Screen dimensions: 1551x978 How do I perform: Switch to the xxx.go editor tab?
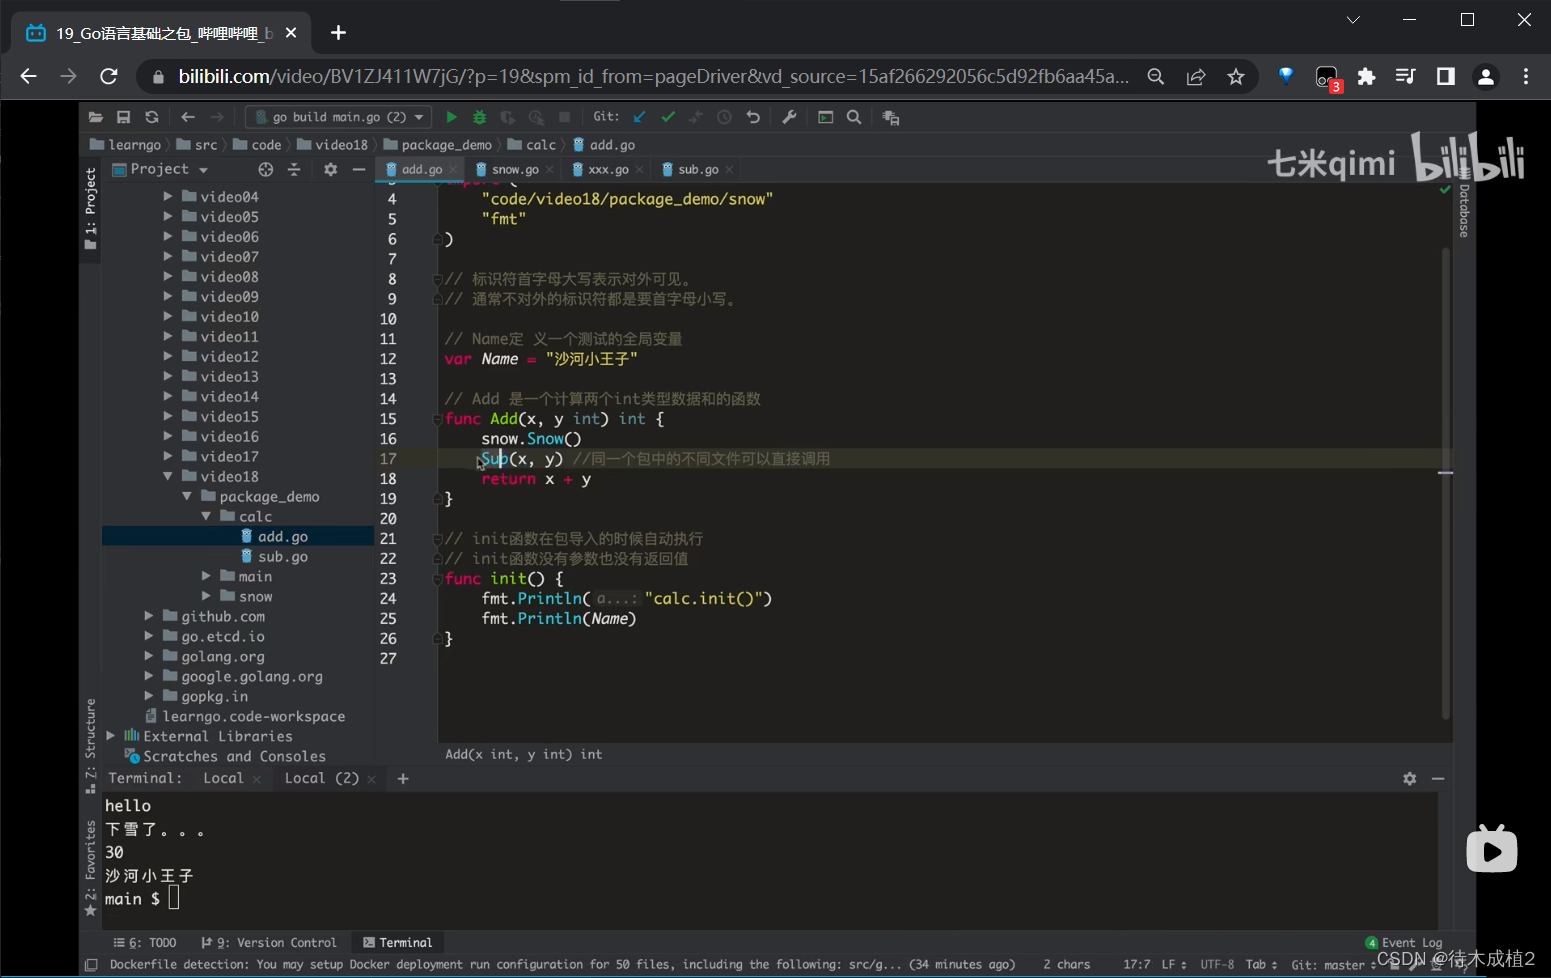click(608, 169)
